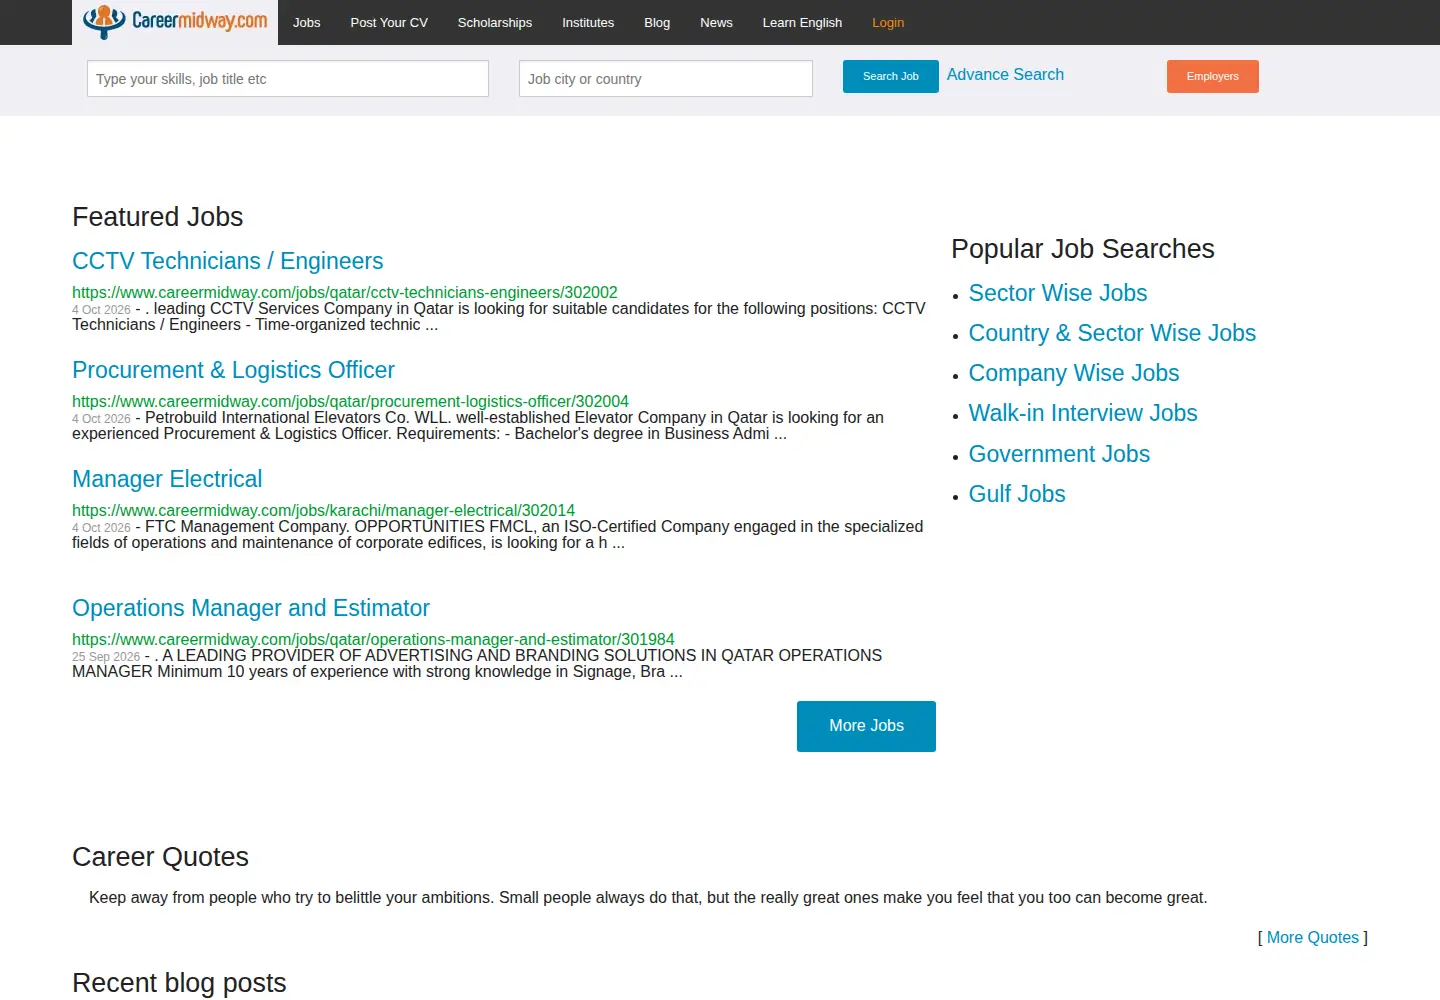Select the Featured Jobs heading
The image size is (1440, 1000).
tap(158, 217)
